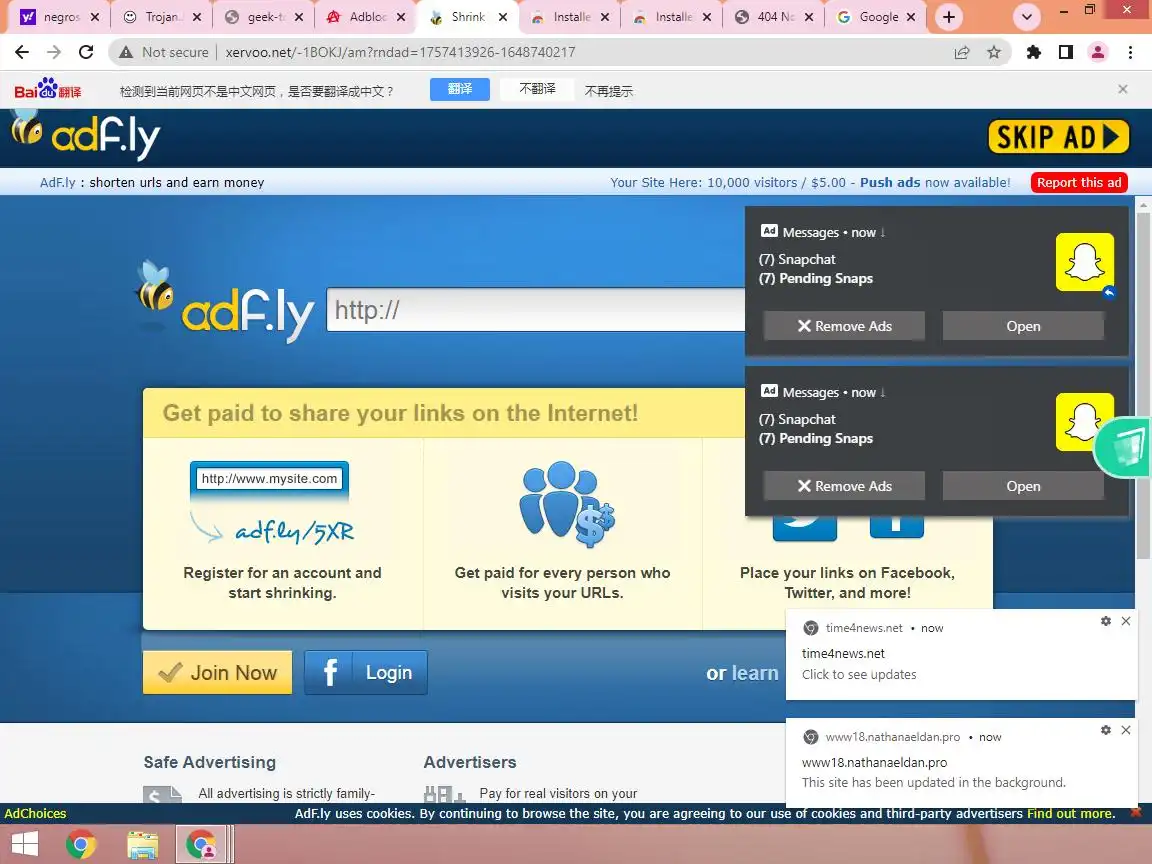Click the AdChoices link
The width and height of the screenshot is (1152, 864).
click(x=35, y=813)
